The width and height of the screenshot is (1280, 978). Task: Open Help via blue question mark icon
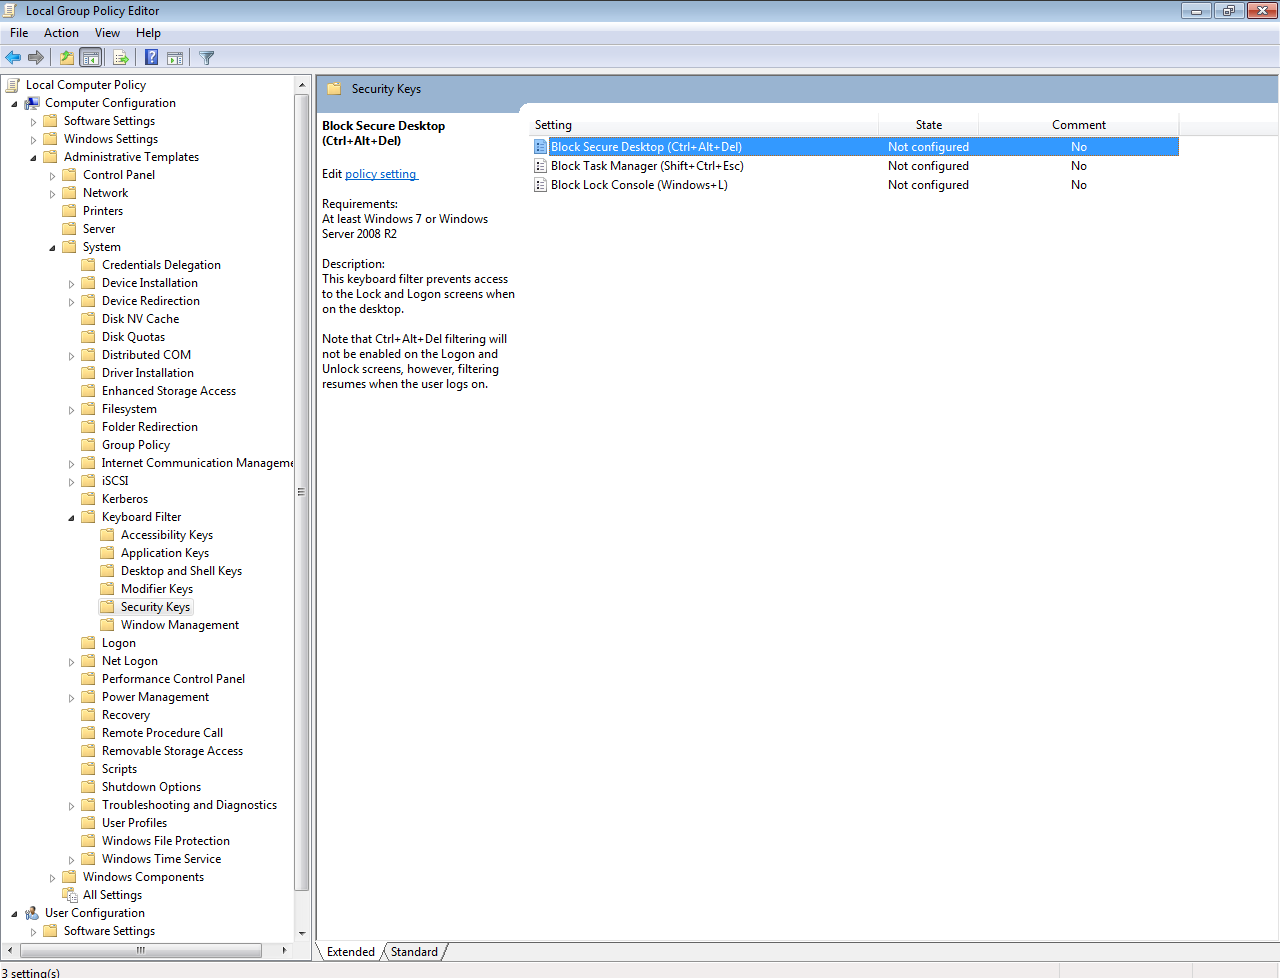[x=151, y=58]
